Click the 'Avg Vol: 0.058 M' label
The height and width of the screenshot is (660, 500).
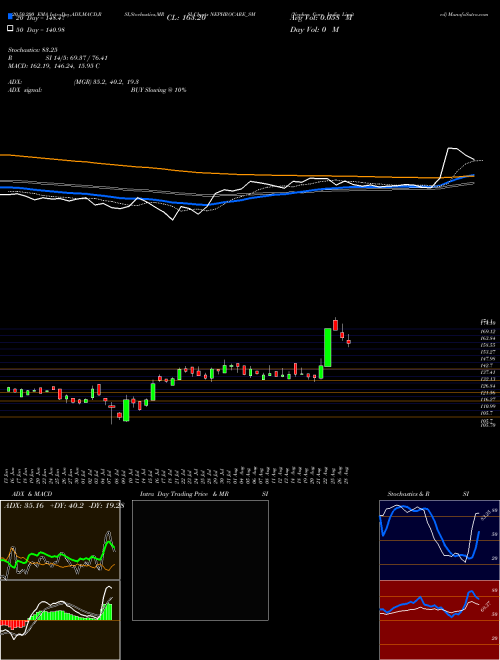click(321, 18)
